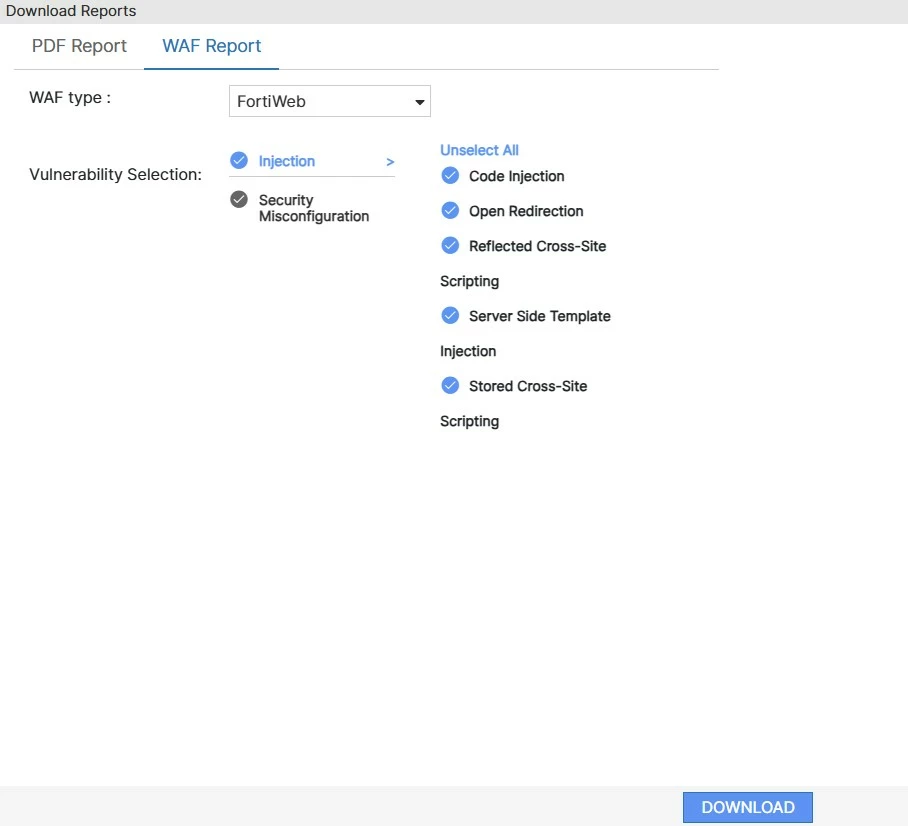Uncheck Server Side Template Injection checkbox
The width and height of the screenshot is (908, 826).
[450, 316]
